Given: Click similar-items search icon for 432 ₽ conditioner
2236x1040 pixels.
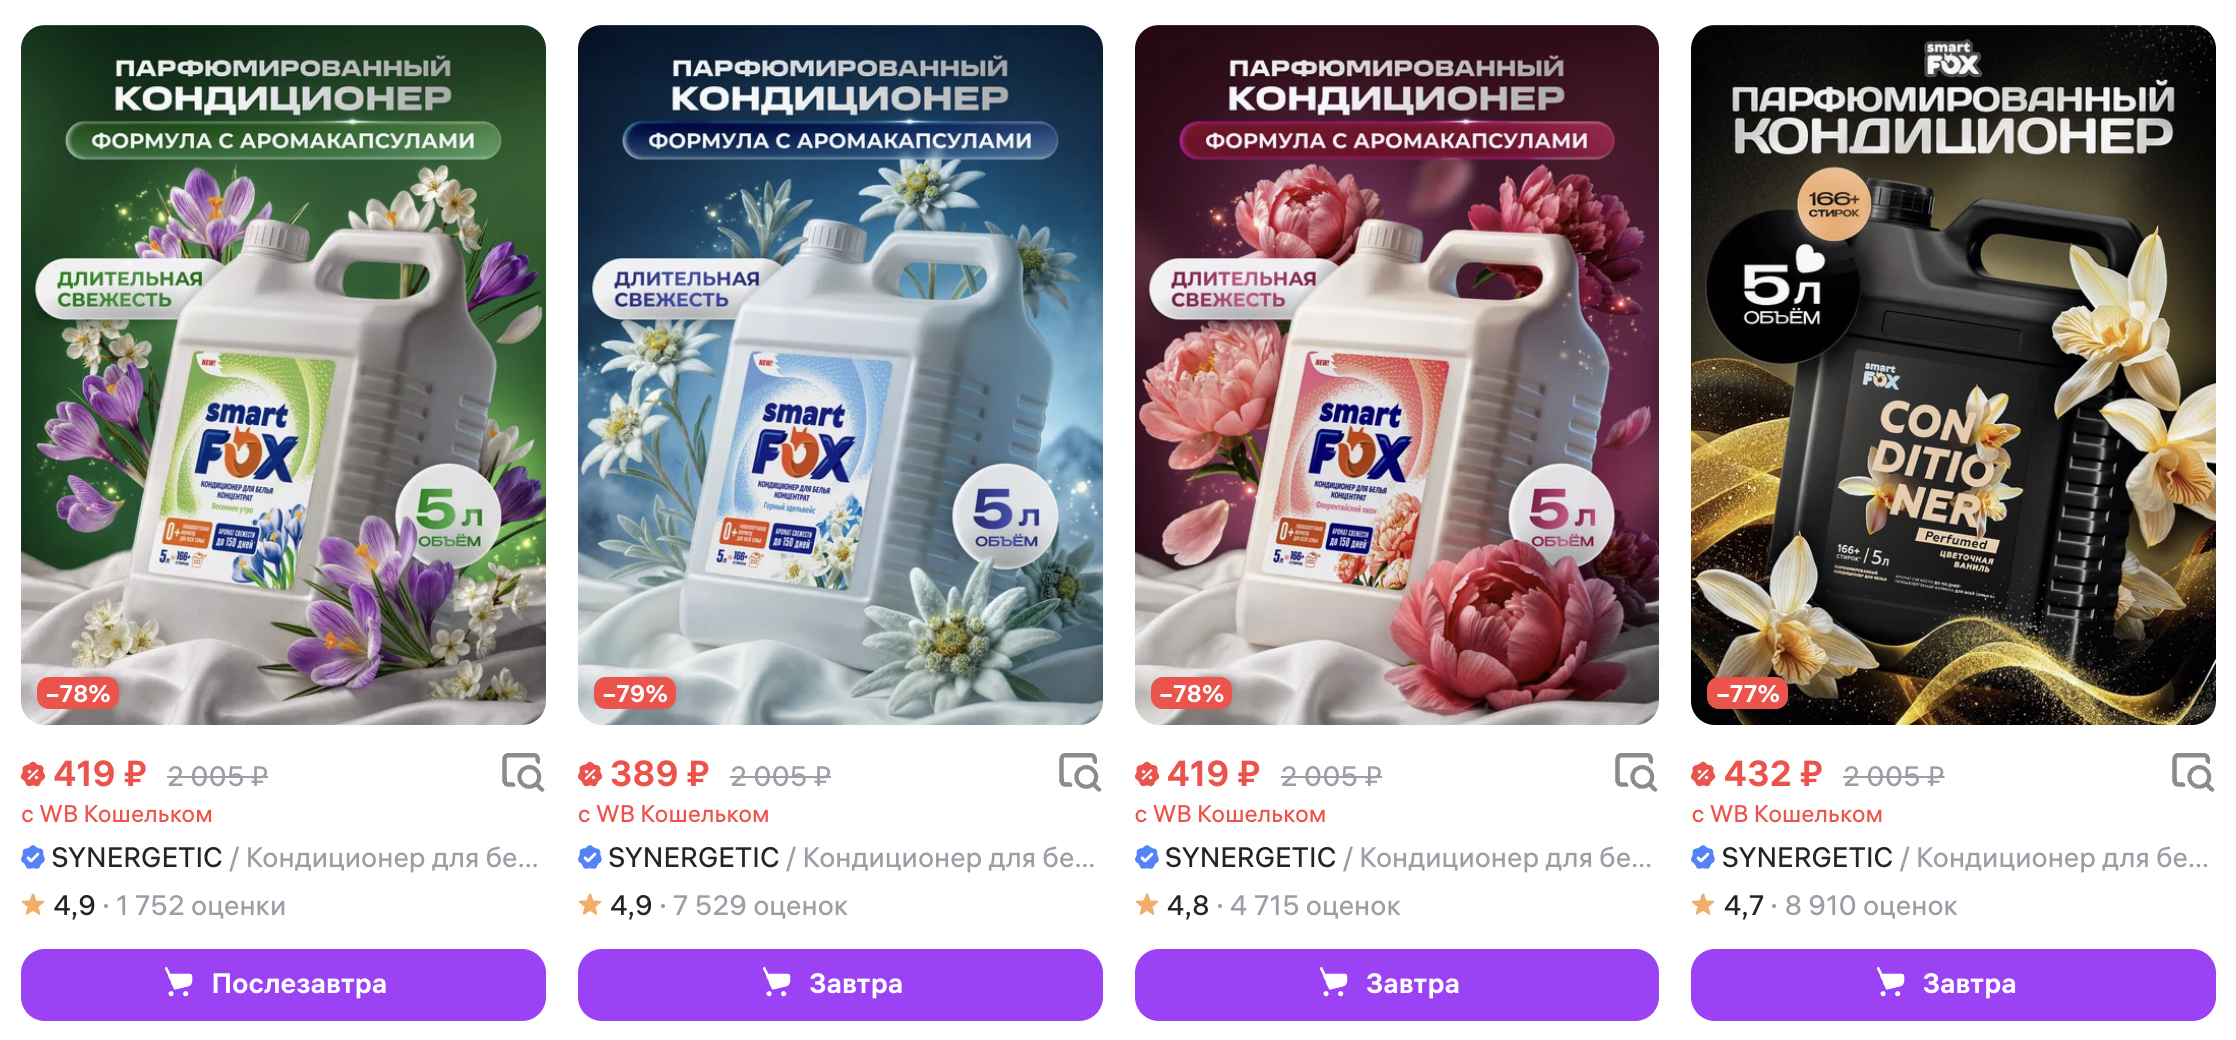Looking at the screenshot, I should point(2192,773).
